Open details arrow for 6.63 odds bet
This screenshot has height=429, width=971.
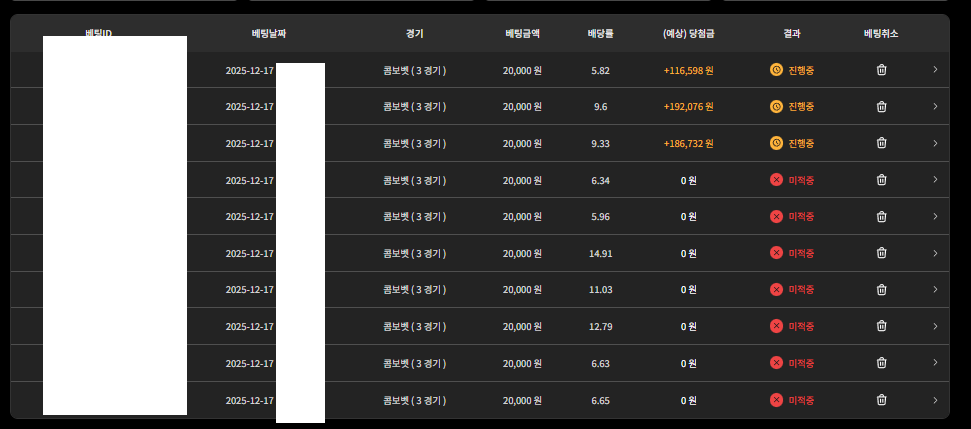tap(935, 363)
